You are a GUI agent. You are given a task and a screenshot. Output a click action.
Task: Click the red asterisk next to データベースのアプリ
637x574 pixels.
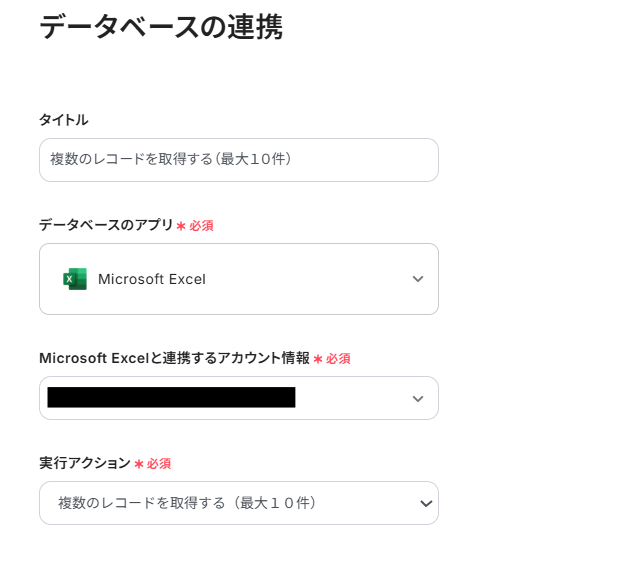point(181,226)
